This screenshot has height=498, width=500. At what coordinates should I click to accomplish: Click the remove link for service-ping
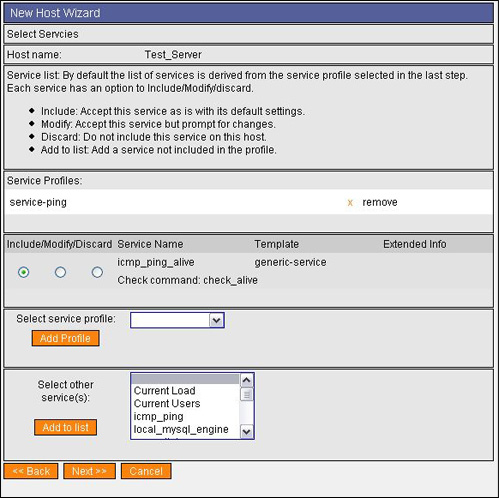pyautogui.click(x=380, y=202)
